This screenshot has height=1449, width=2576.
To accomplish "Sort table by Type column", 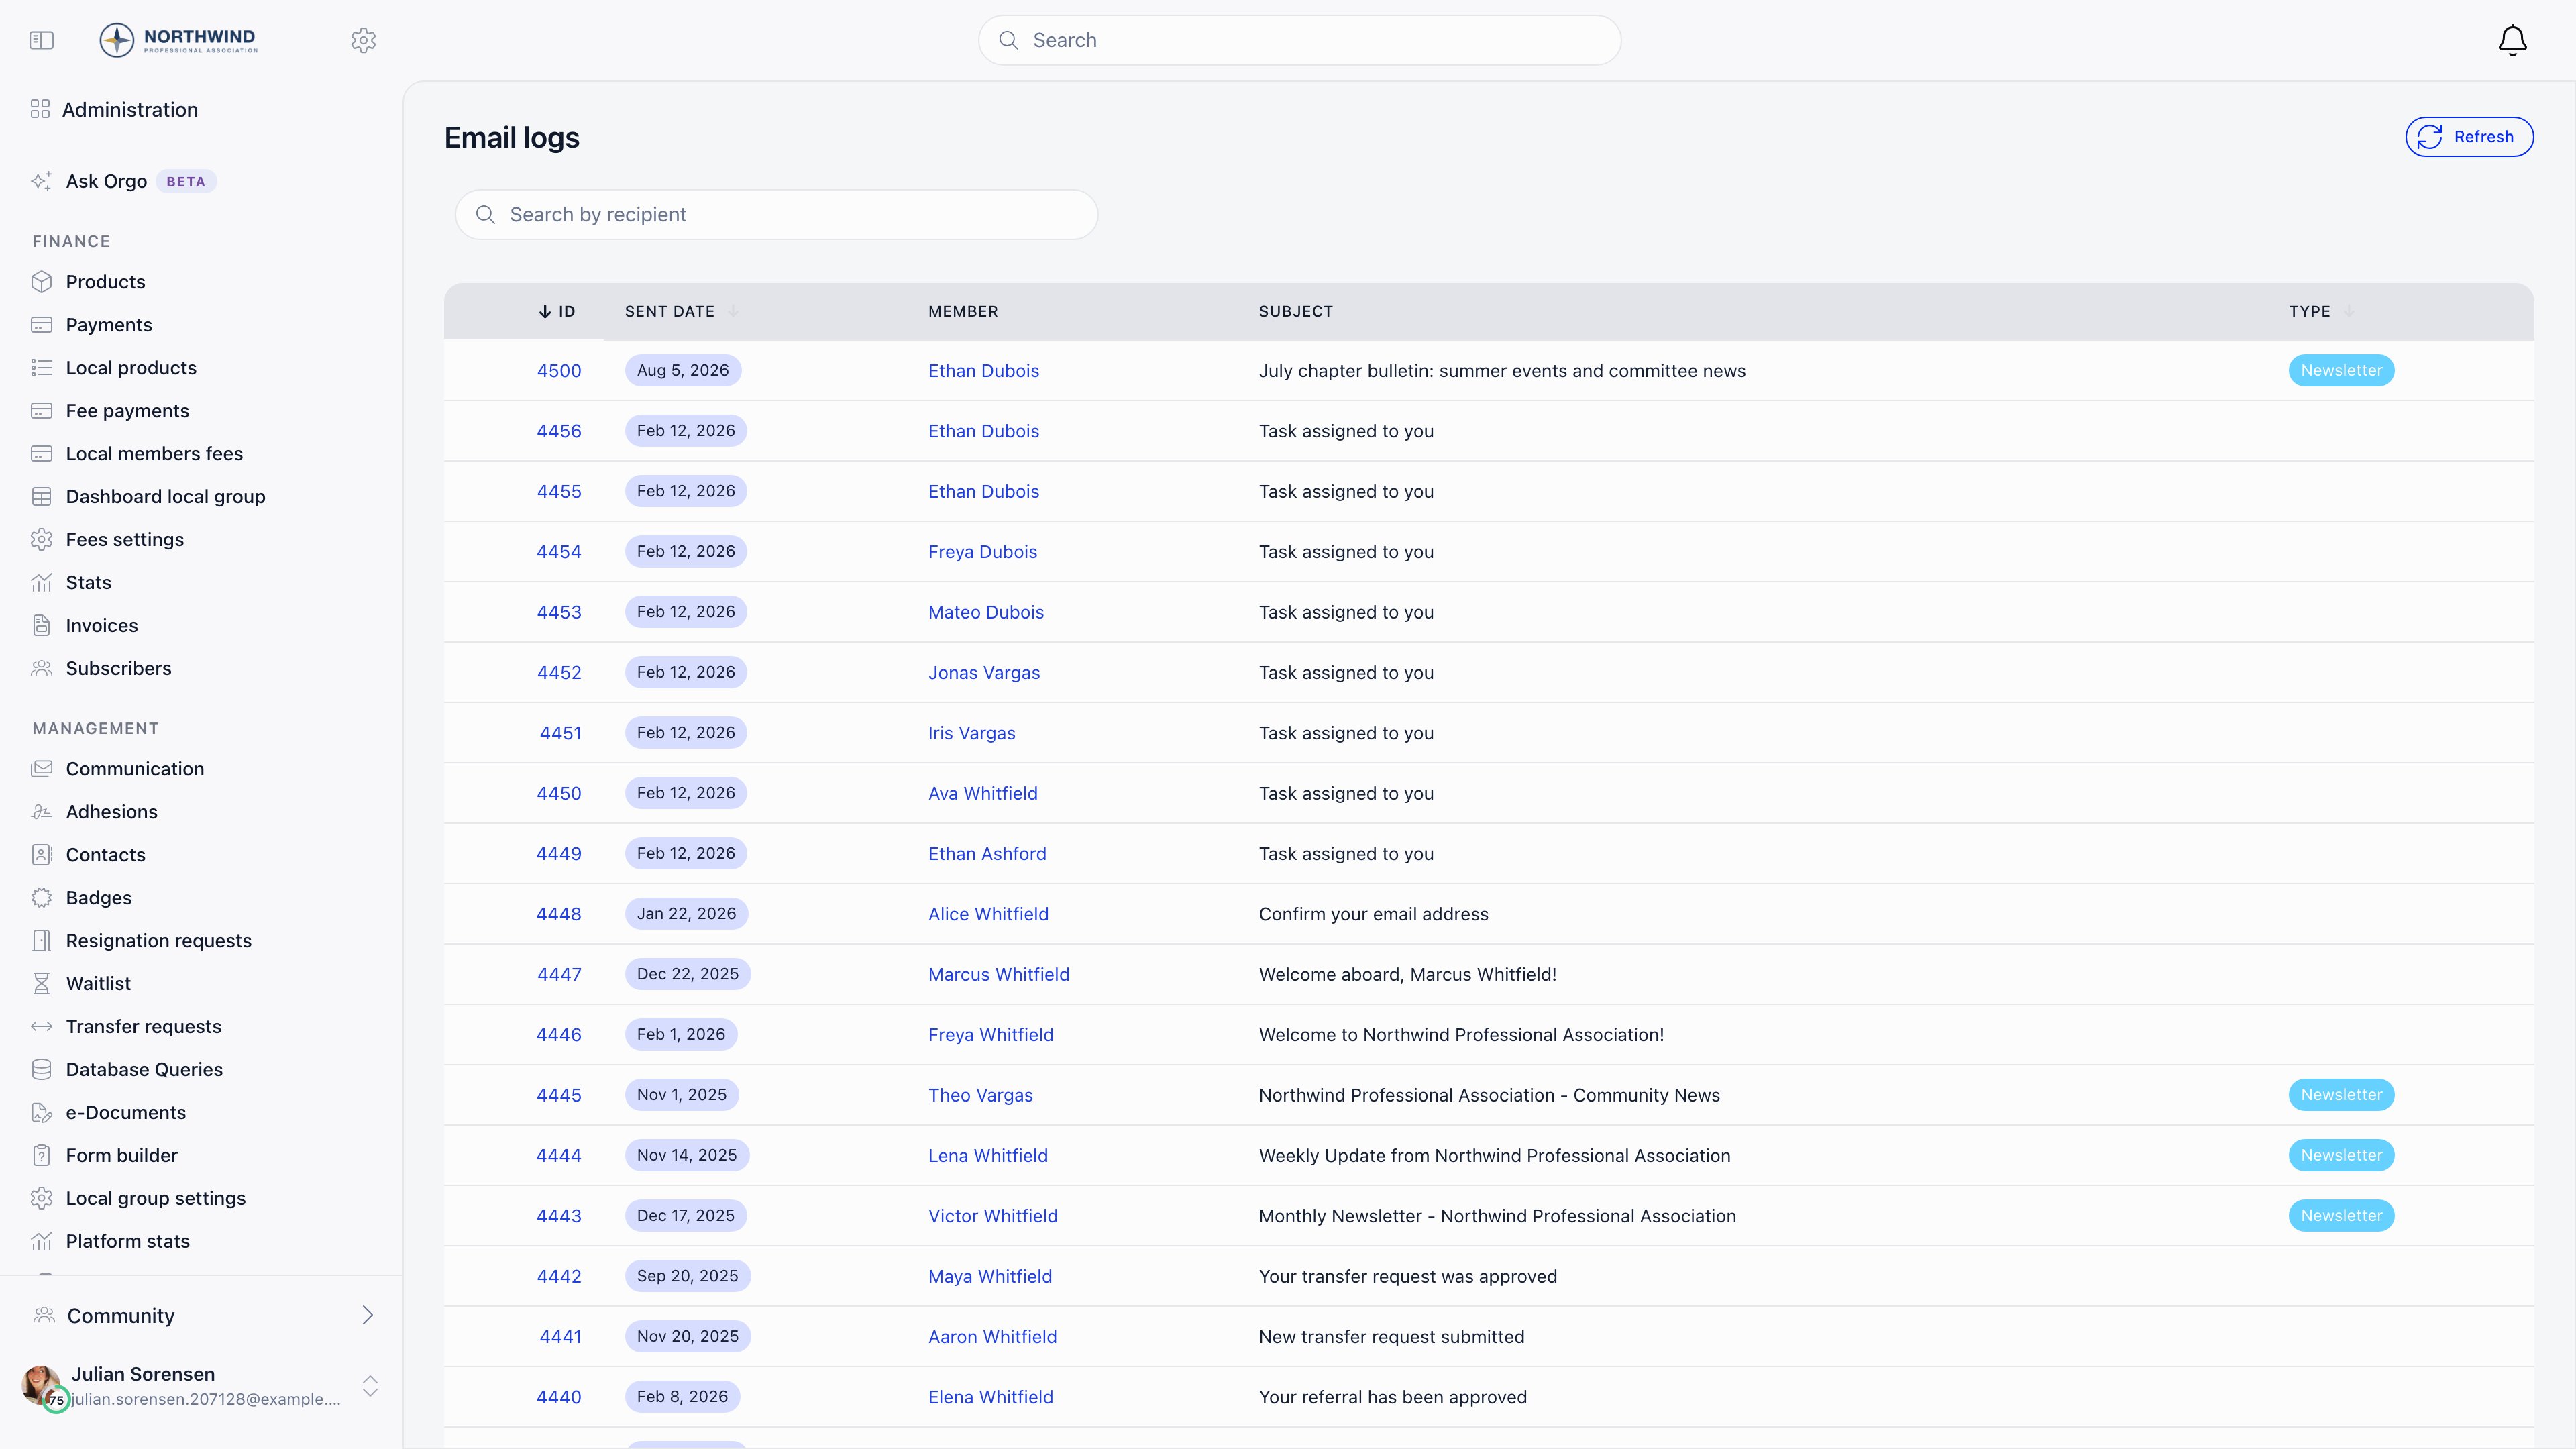I will pyautogui.click(x=2321, y=311).
